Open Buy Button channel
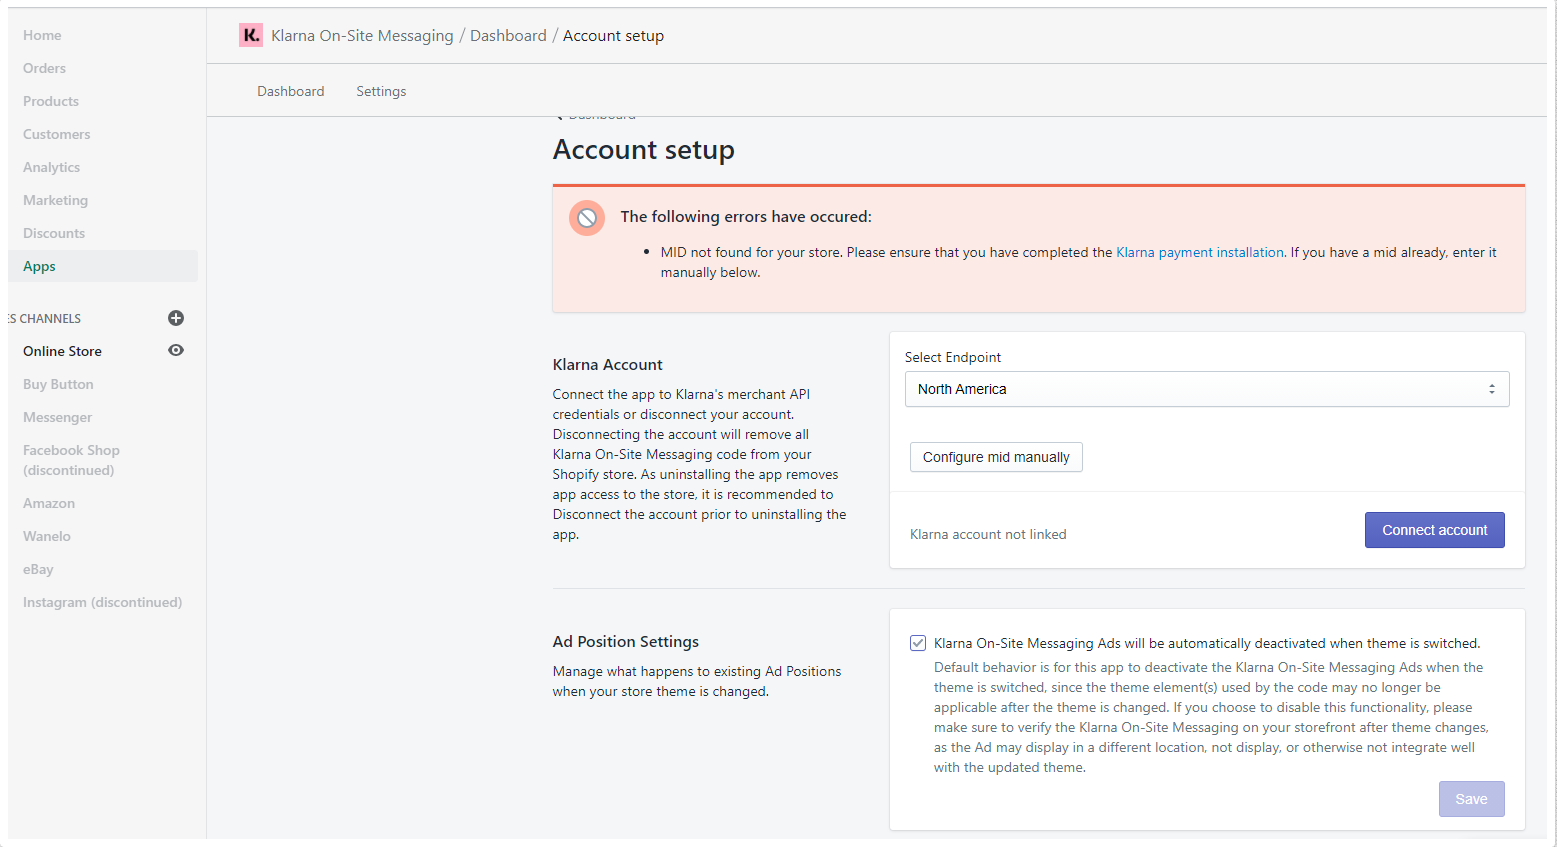The image size is (1557, 847). click(x=58, y=384)
